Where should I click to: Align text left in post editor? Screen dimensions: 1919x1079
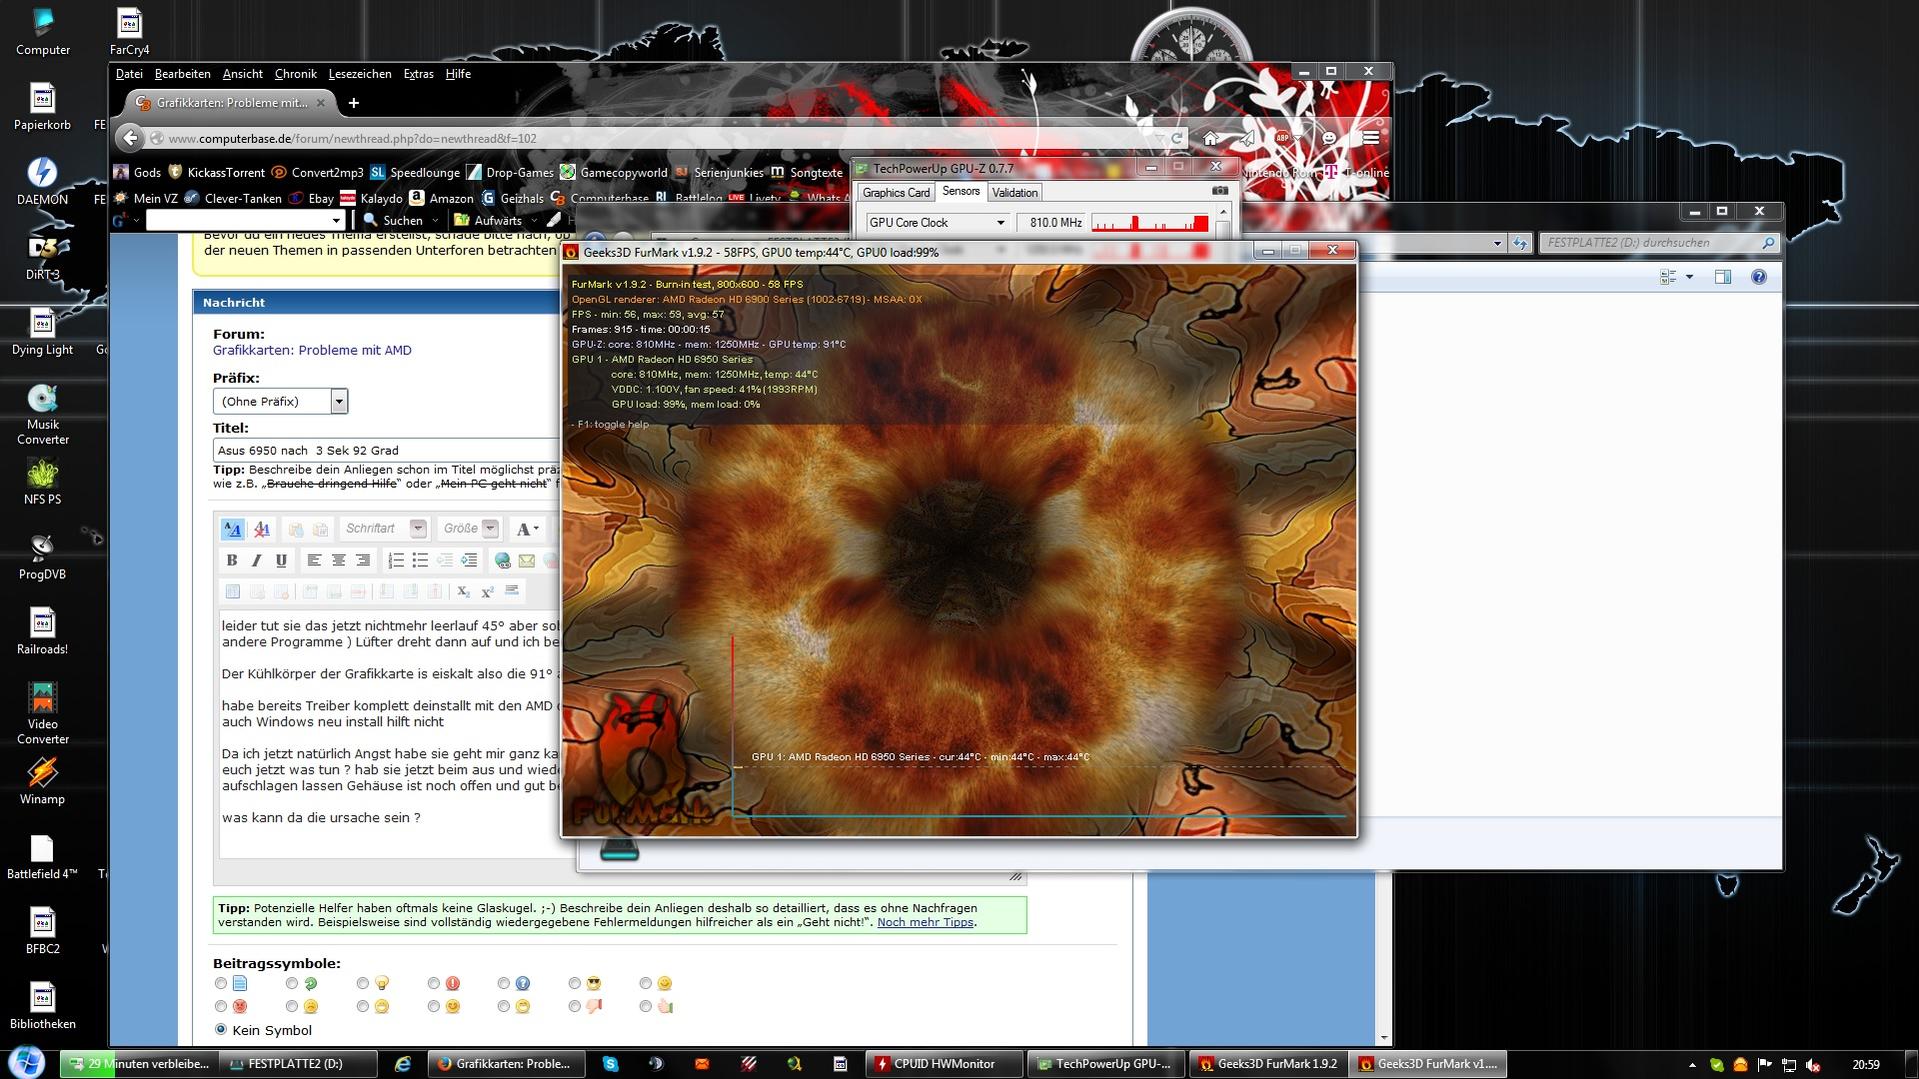click(314, 561)
